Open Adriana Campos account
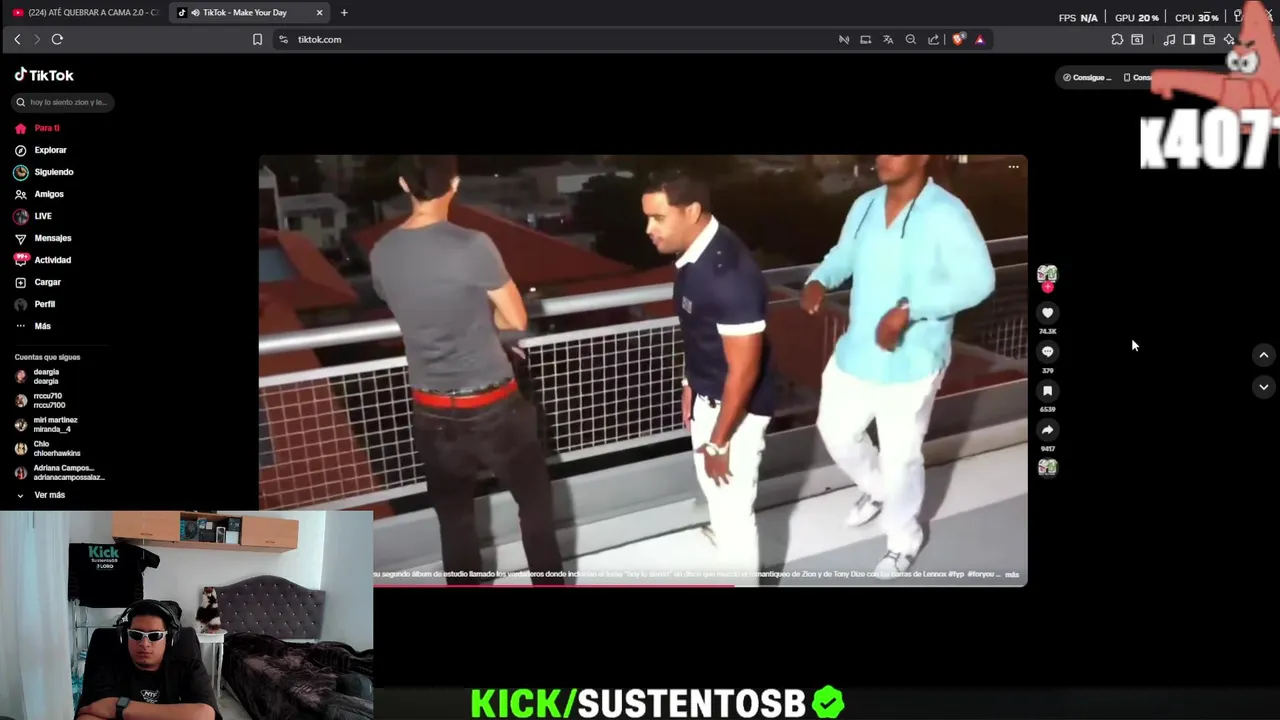Viewport: 1280px width, 720px height. pos(60,472)
